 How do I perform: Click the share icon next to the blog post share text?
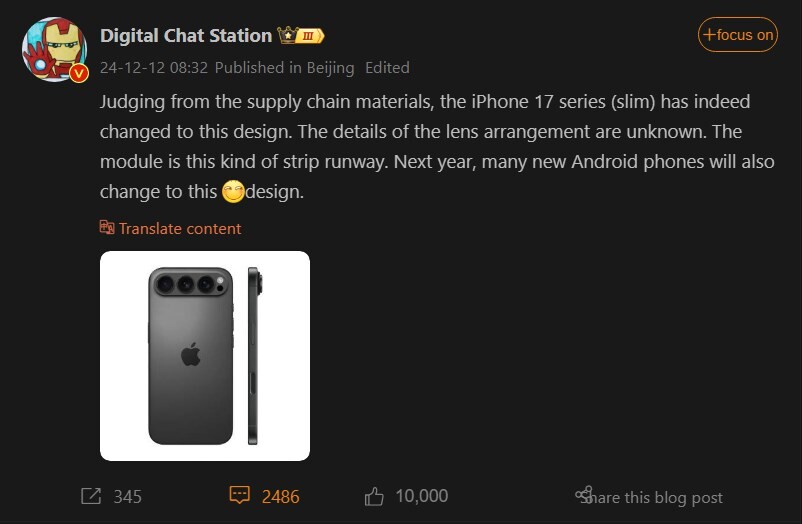click(x=585, y=495)
